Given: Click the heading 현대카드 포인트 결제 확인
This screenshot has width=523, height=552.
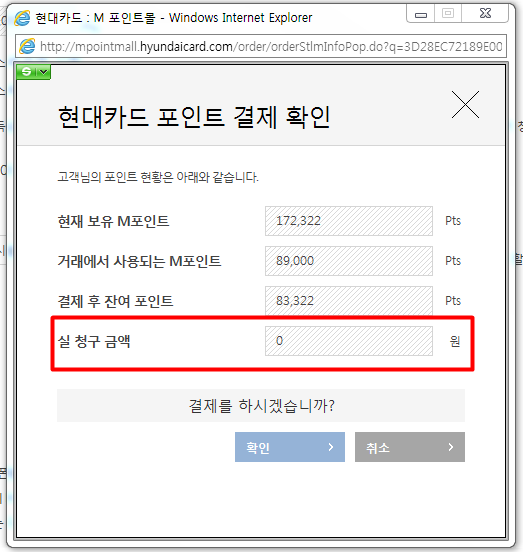Looking at the screenshot, I should click(194, 117).
